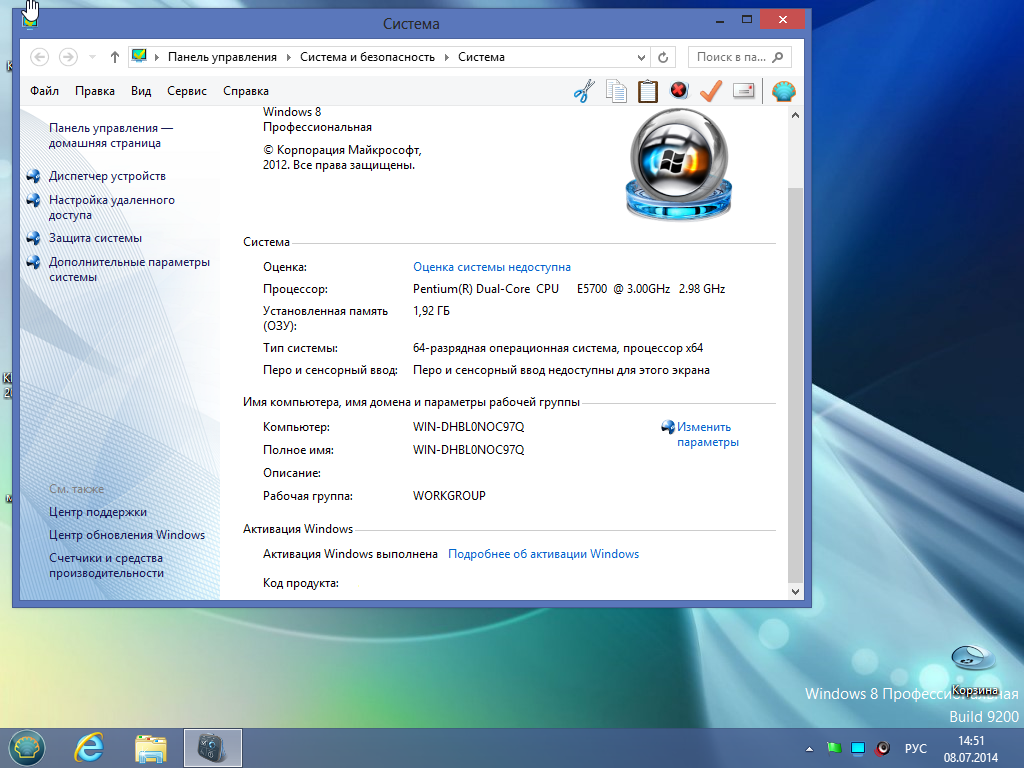The image size is (1024, 768).
Task: Open Подробнее об активации Windows link
Action: [x=543, y=554]
